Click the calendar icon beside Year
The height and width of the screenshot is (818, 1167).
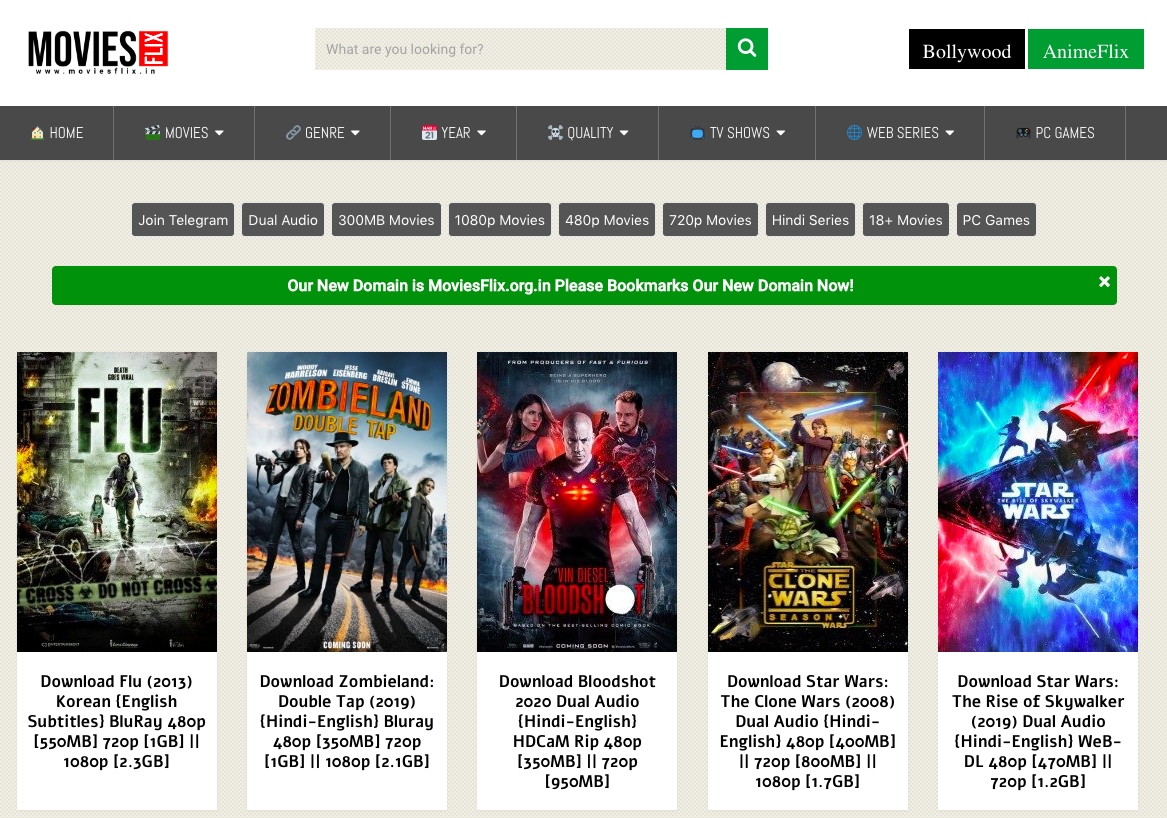(429, 133)
